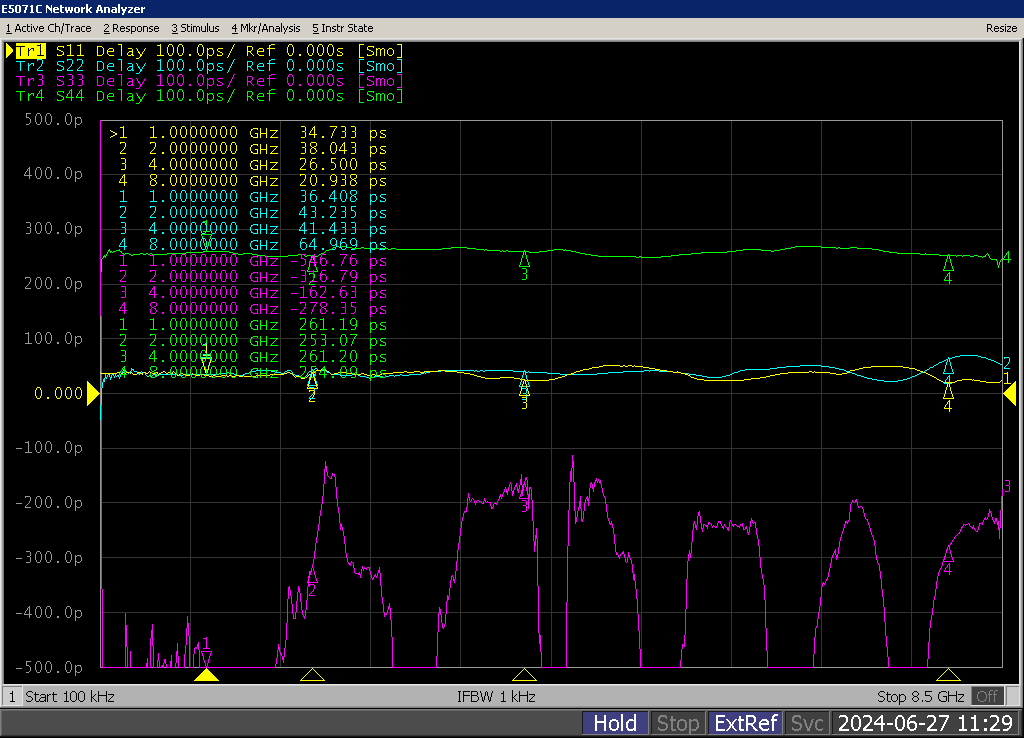Click the Resize button
The image size is (1024, 738).
point(1001,28)
